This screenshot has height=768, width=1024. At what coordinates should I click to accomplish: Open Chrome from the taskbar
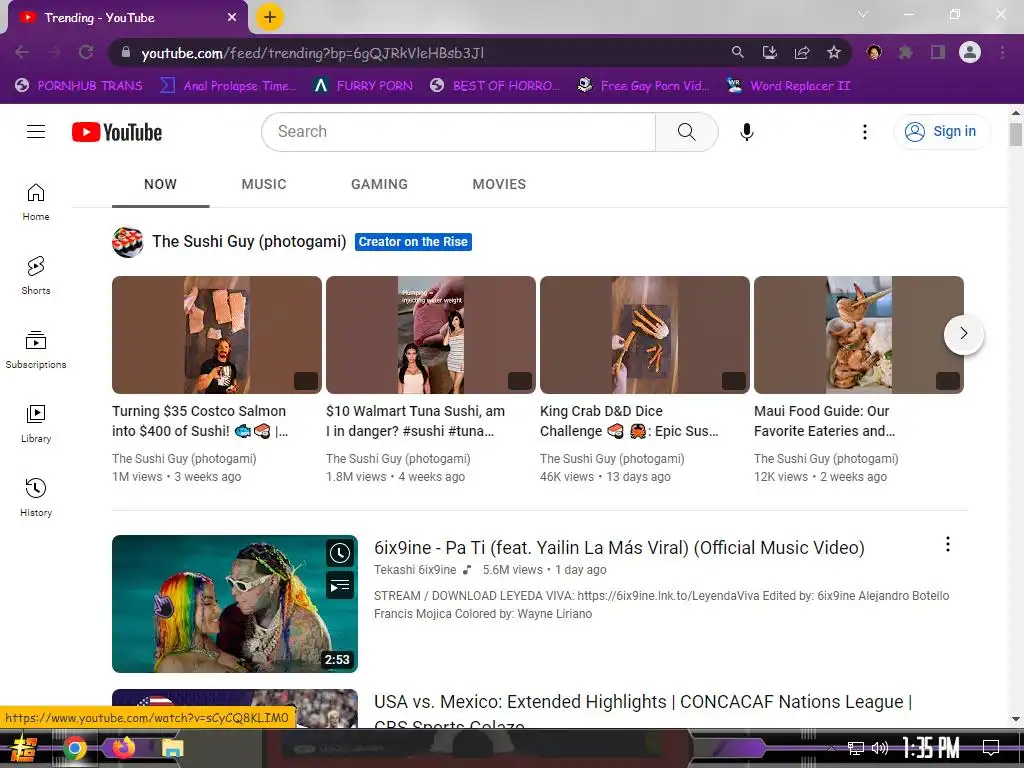pos(74,748)
